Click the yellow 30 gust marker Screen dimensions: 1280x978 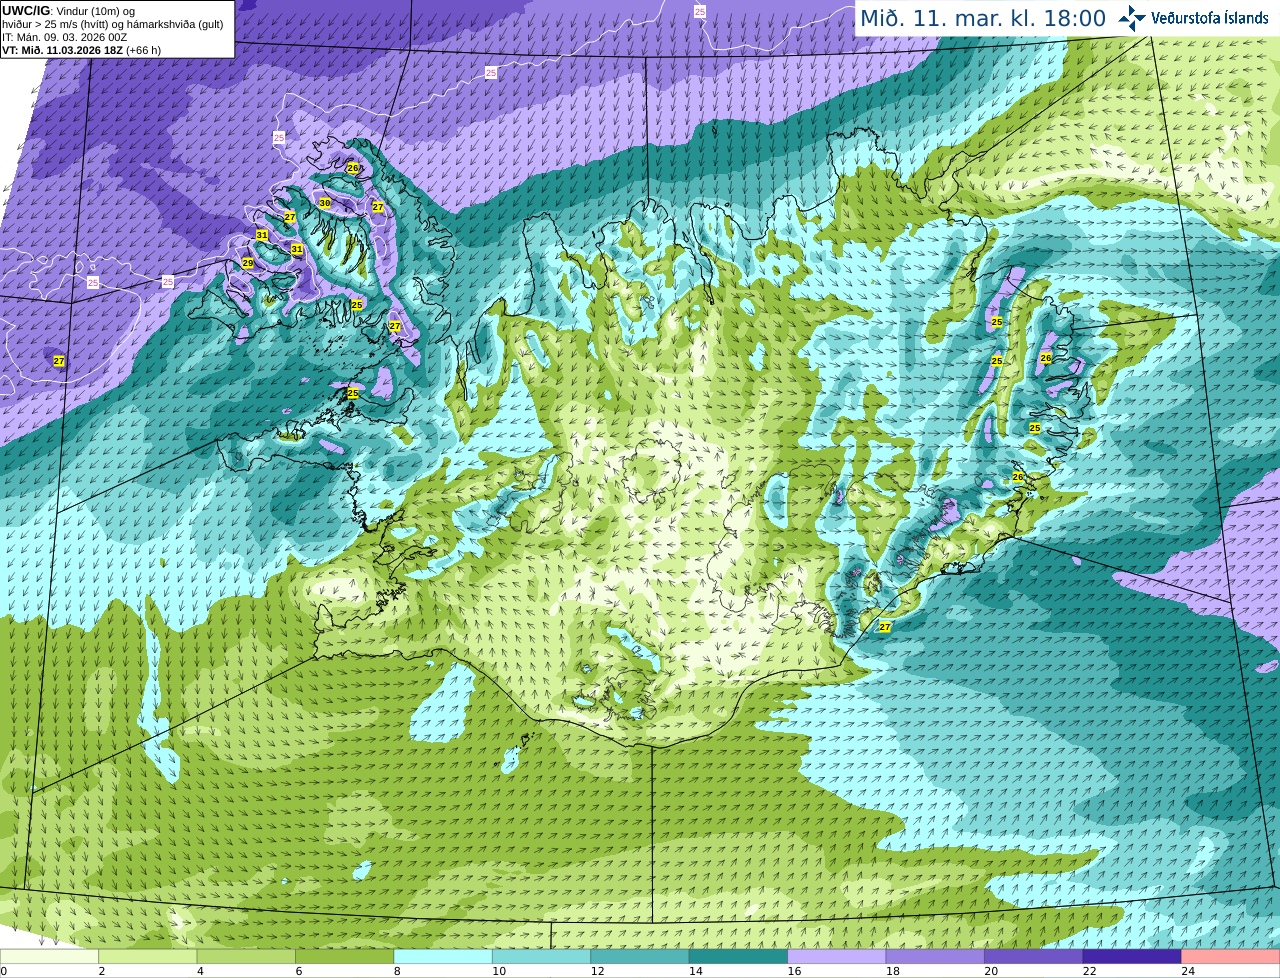[x=325, y=203]
